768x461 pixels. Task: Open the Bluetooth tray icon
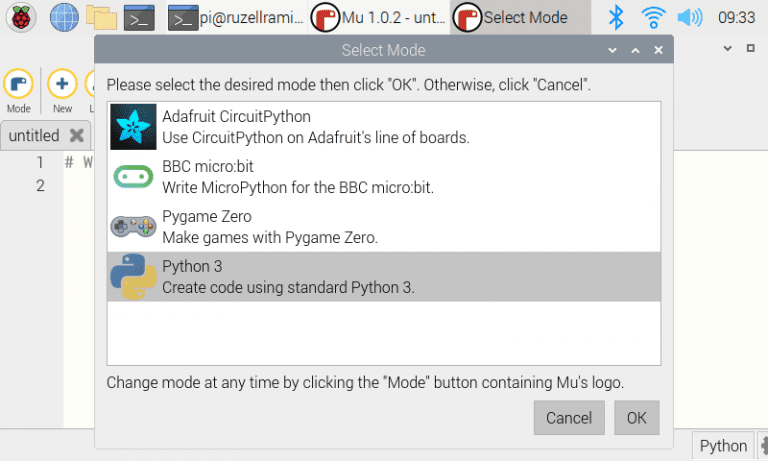point(617,17)
